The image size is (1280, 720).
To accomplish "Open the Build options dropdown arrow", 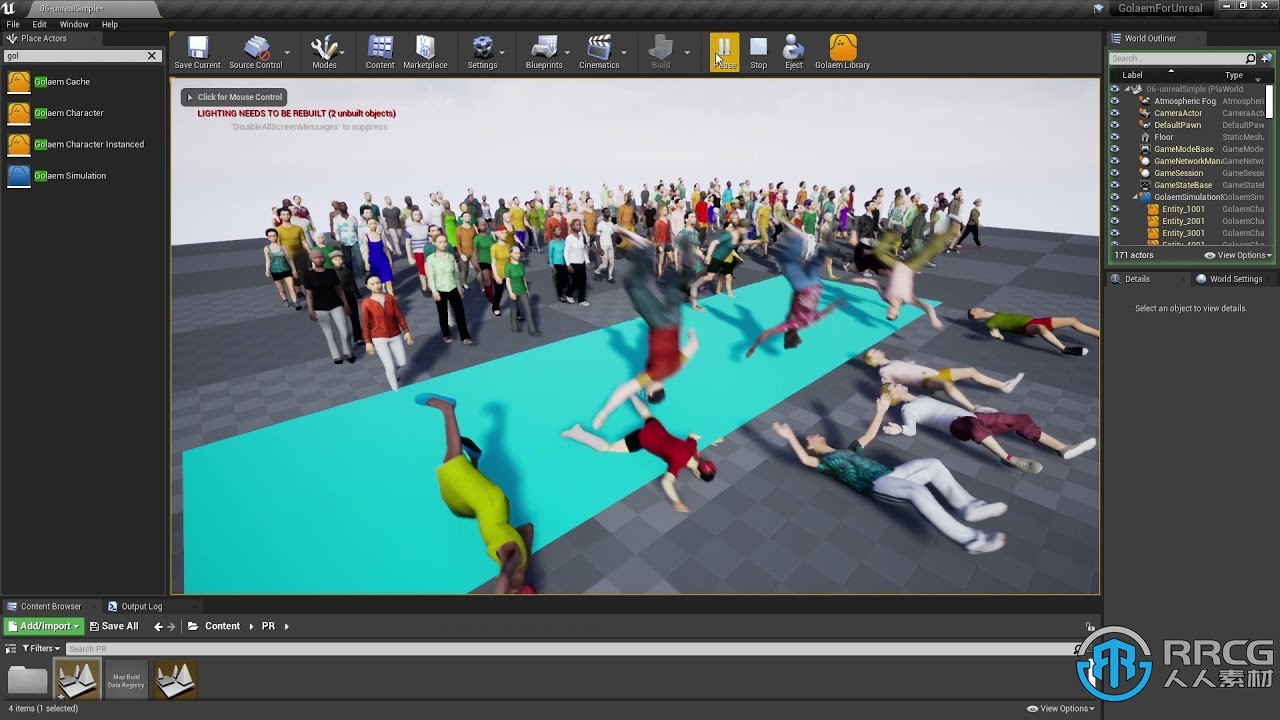I will click(686, 52).
